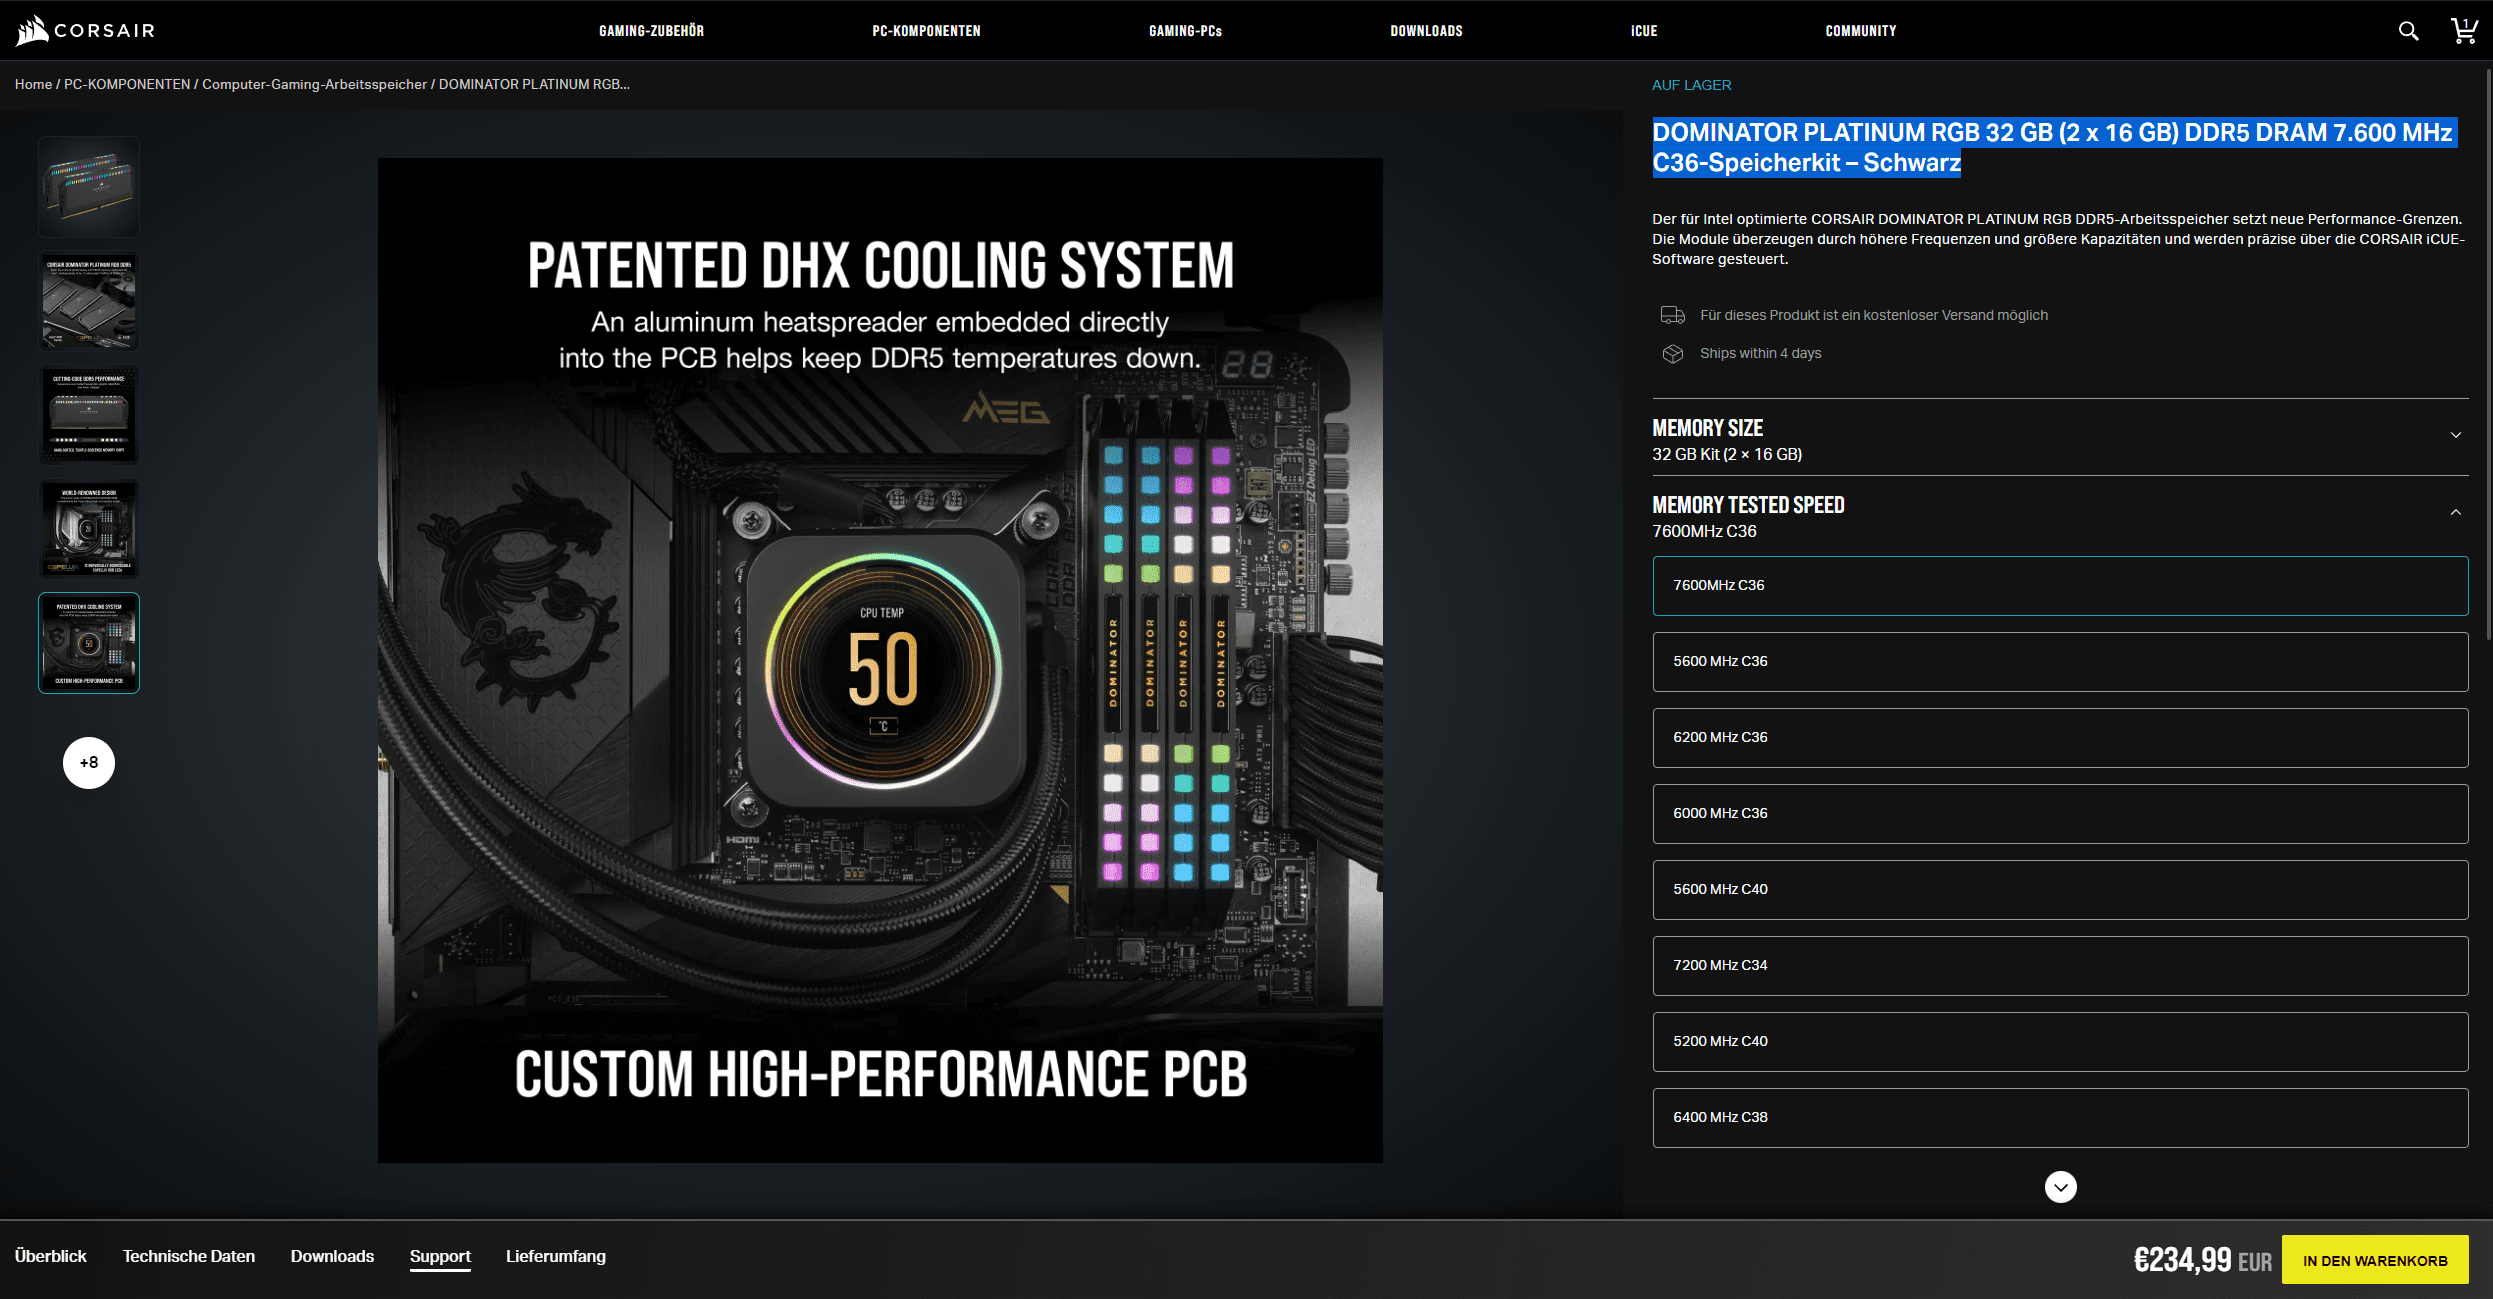Screen dimensions: 2493x1299
Task: Click the 32 GB Kit (2 × 16 GB) value
Action: coord(1727,455)
